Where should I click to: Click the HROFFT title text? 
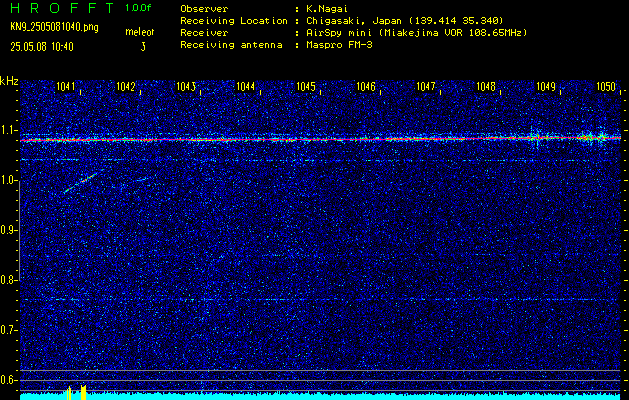point(61,8)
